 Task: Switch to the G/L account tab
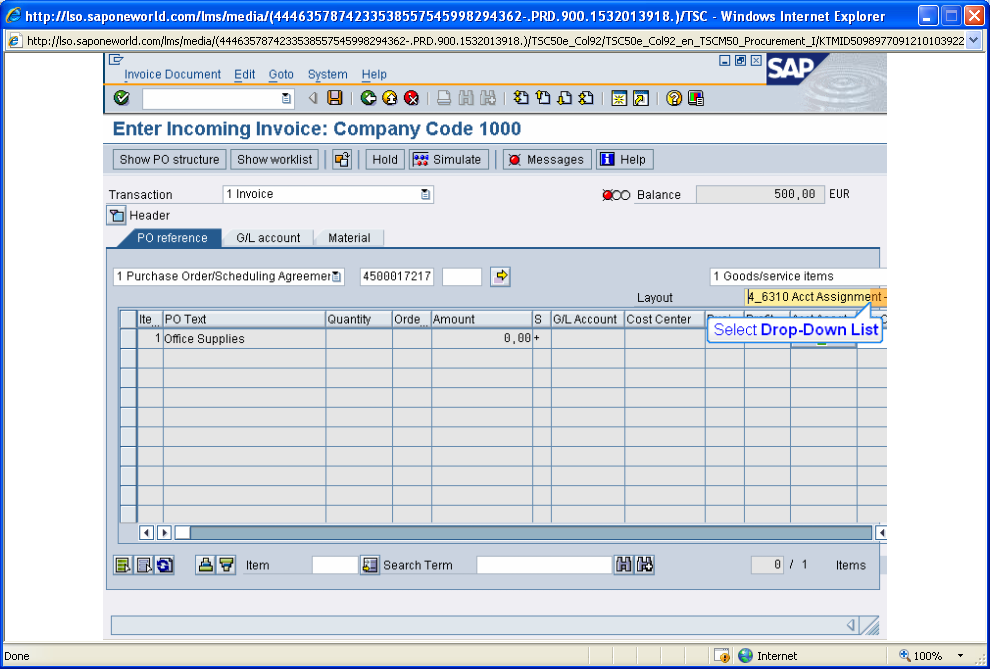[x=268, y=238]
